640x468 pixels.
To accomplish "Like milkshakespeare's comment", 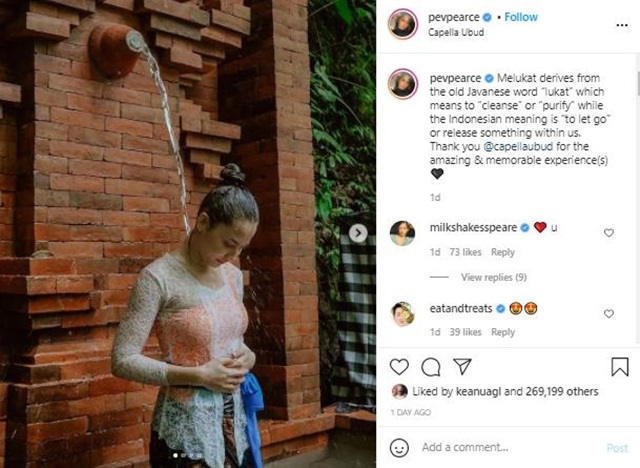I will pos(609,233).
